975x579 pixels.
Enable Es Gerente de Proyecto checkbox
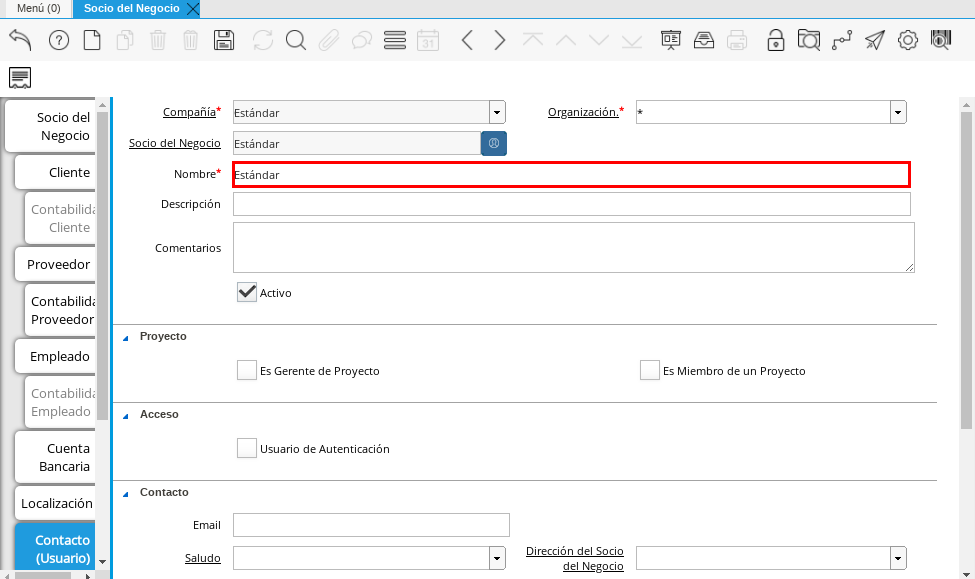pos(247,370)
